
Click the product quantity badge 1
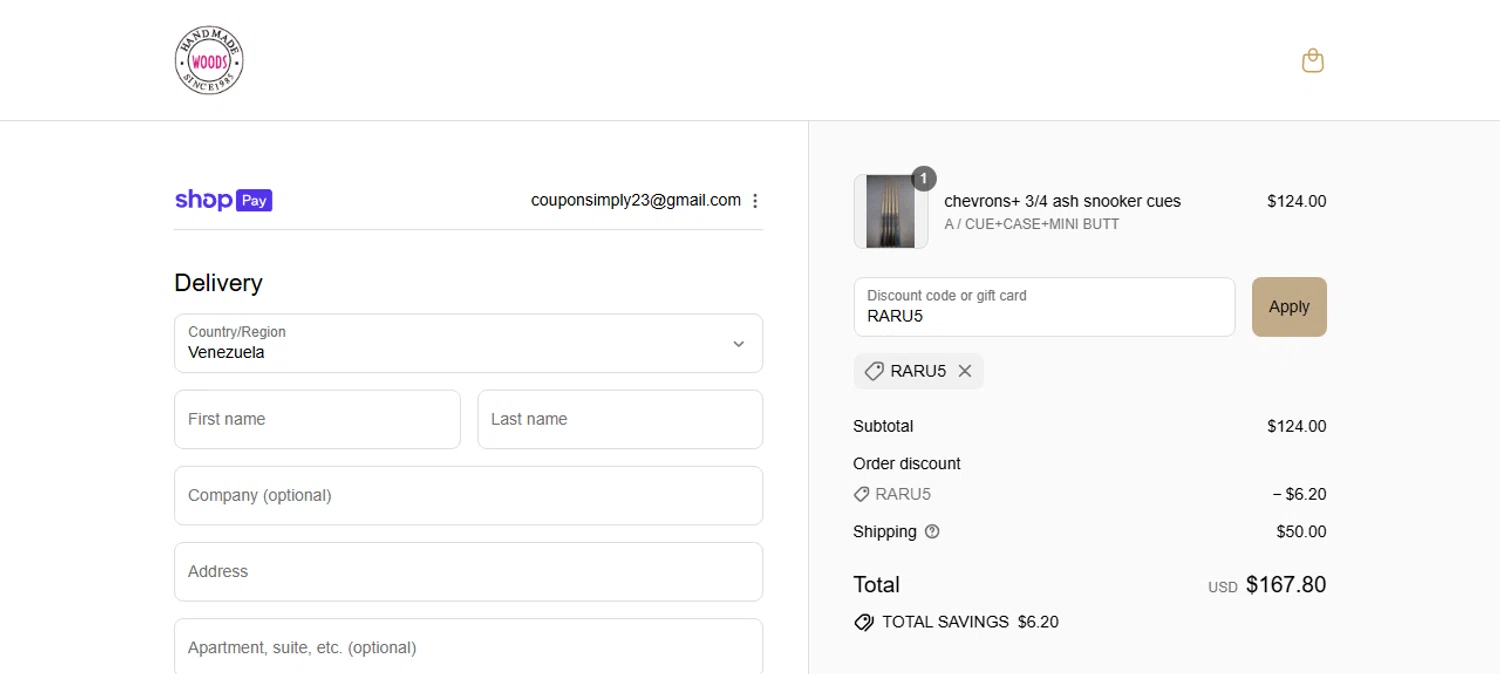[x=924, y=178]
